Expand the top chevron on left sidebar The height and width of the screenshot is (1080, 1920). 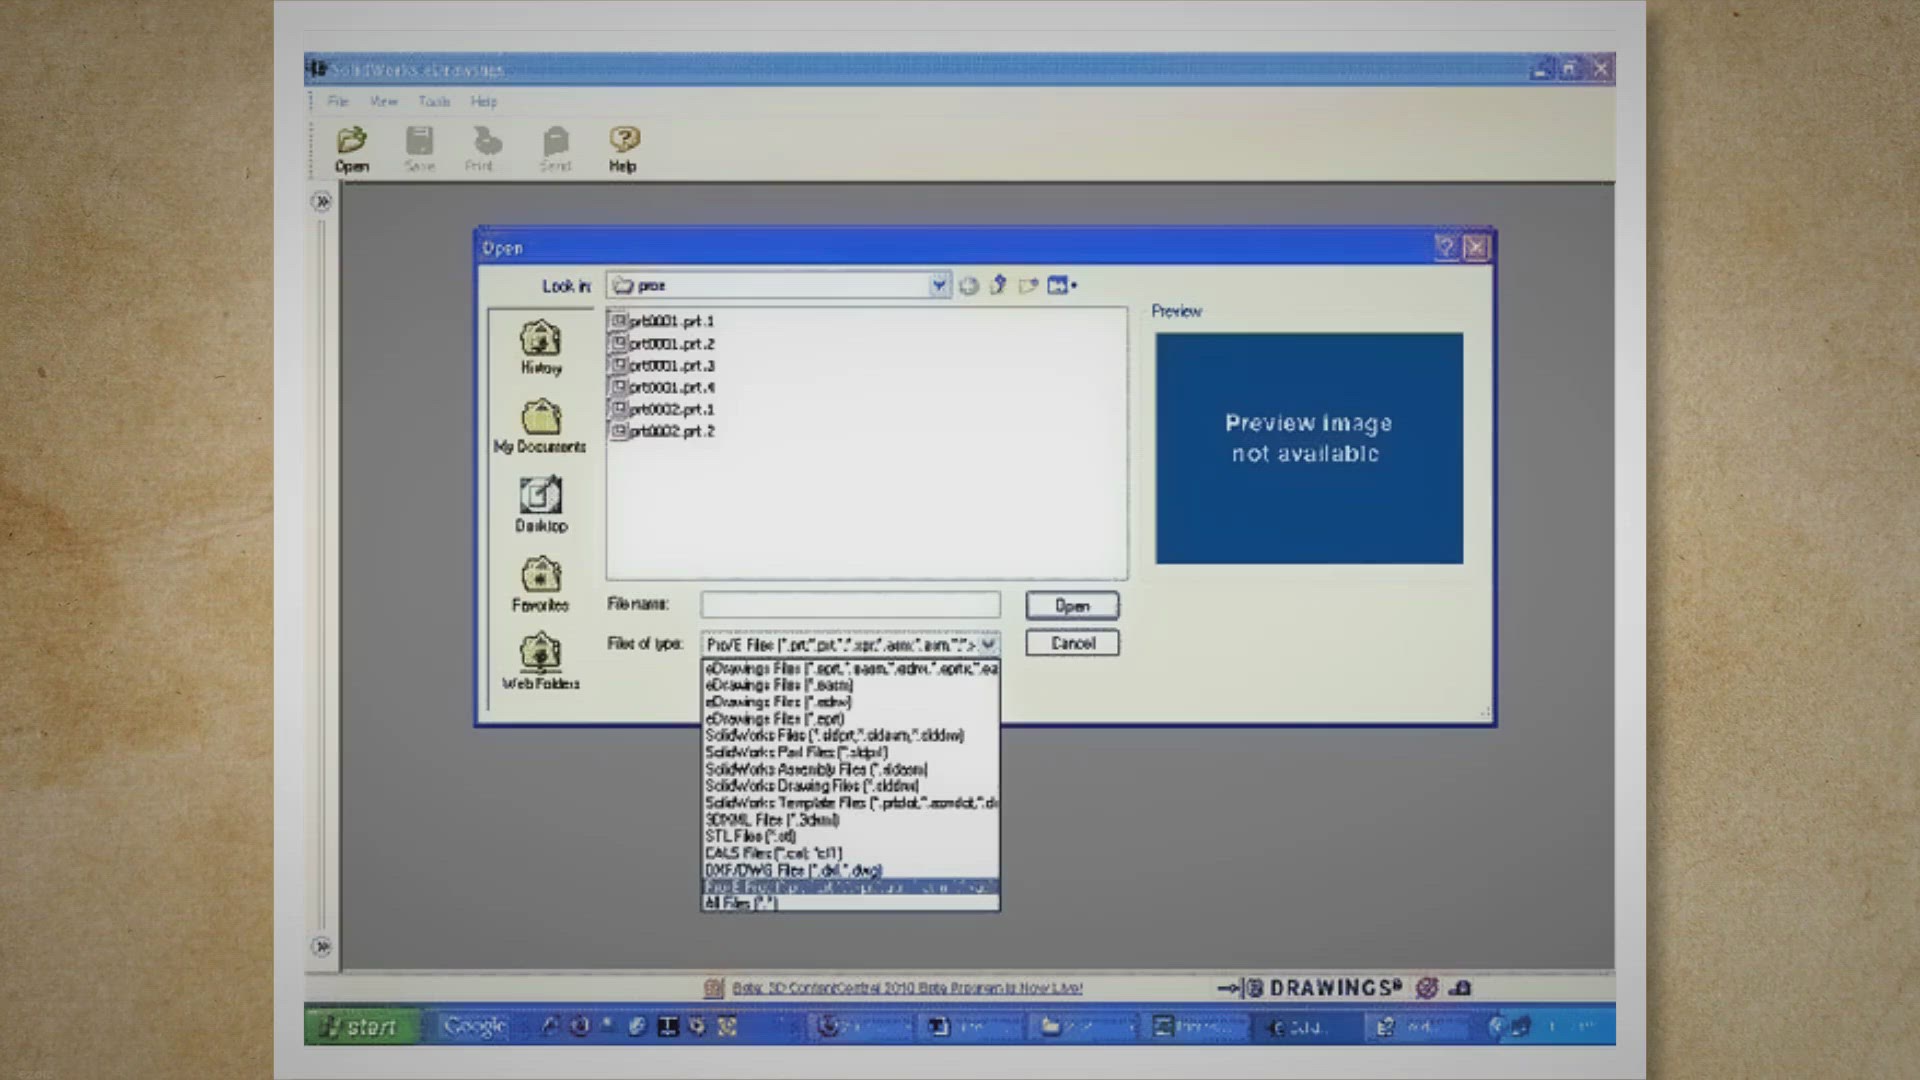[x=322, y=201]
